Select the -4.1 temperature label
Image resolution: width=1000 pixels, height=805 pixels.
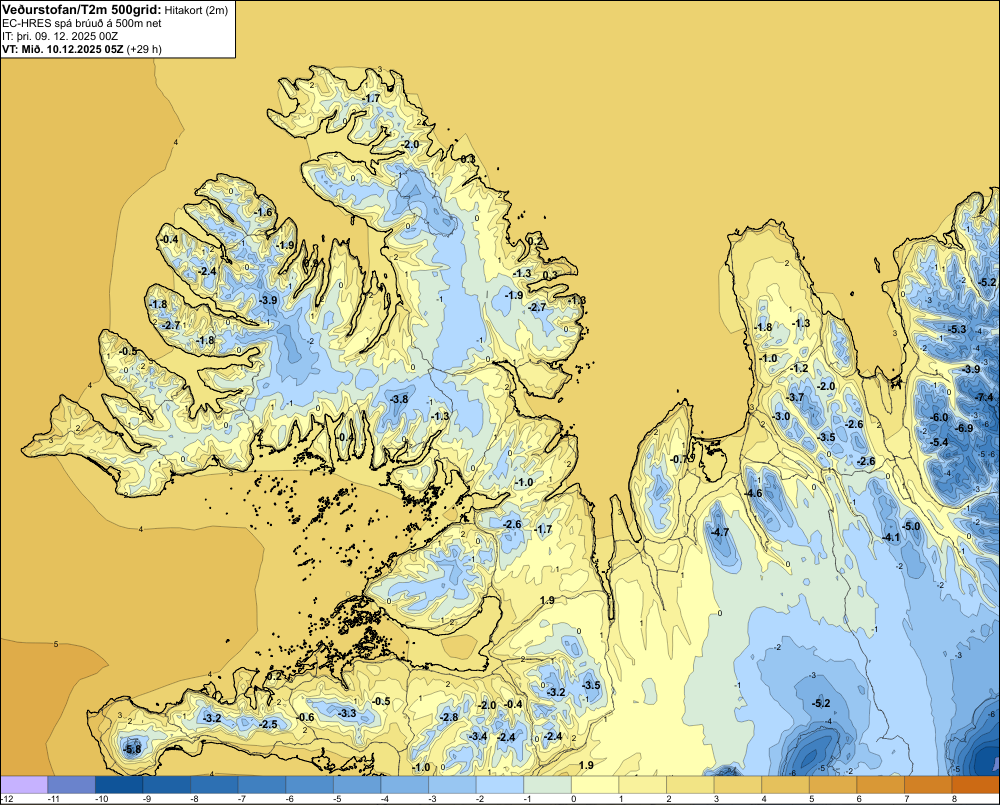click(x=890, y=538)
